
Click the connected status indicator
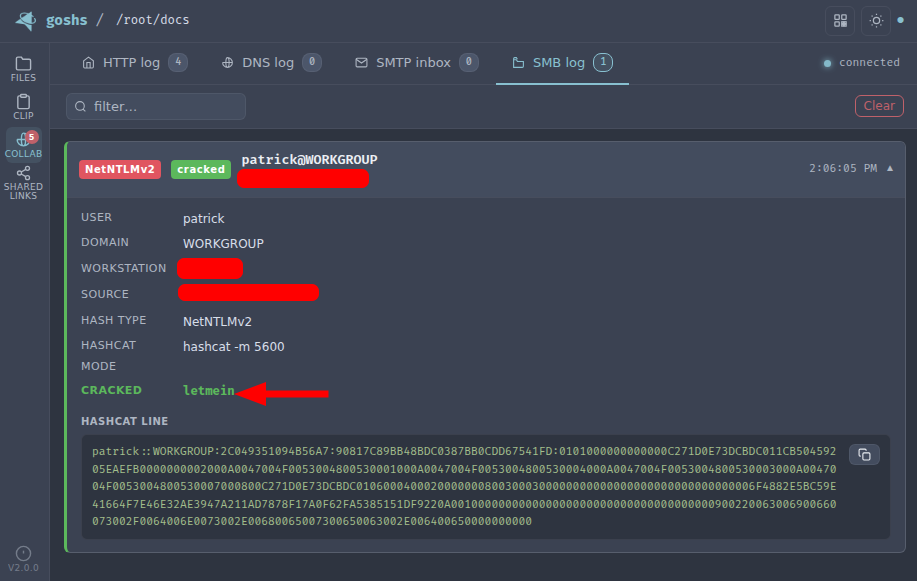click(859, 62)
